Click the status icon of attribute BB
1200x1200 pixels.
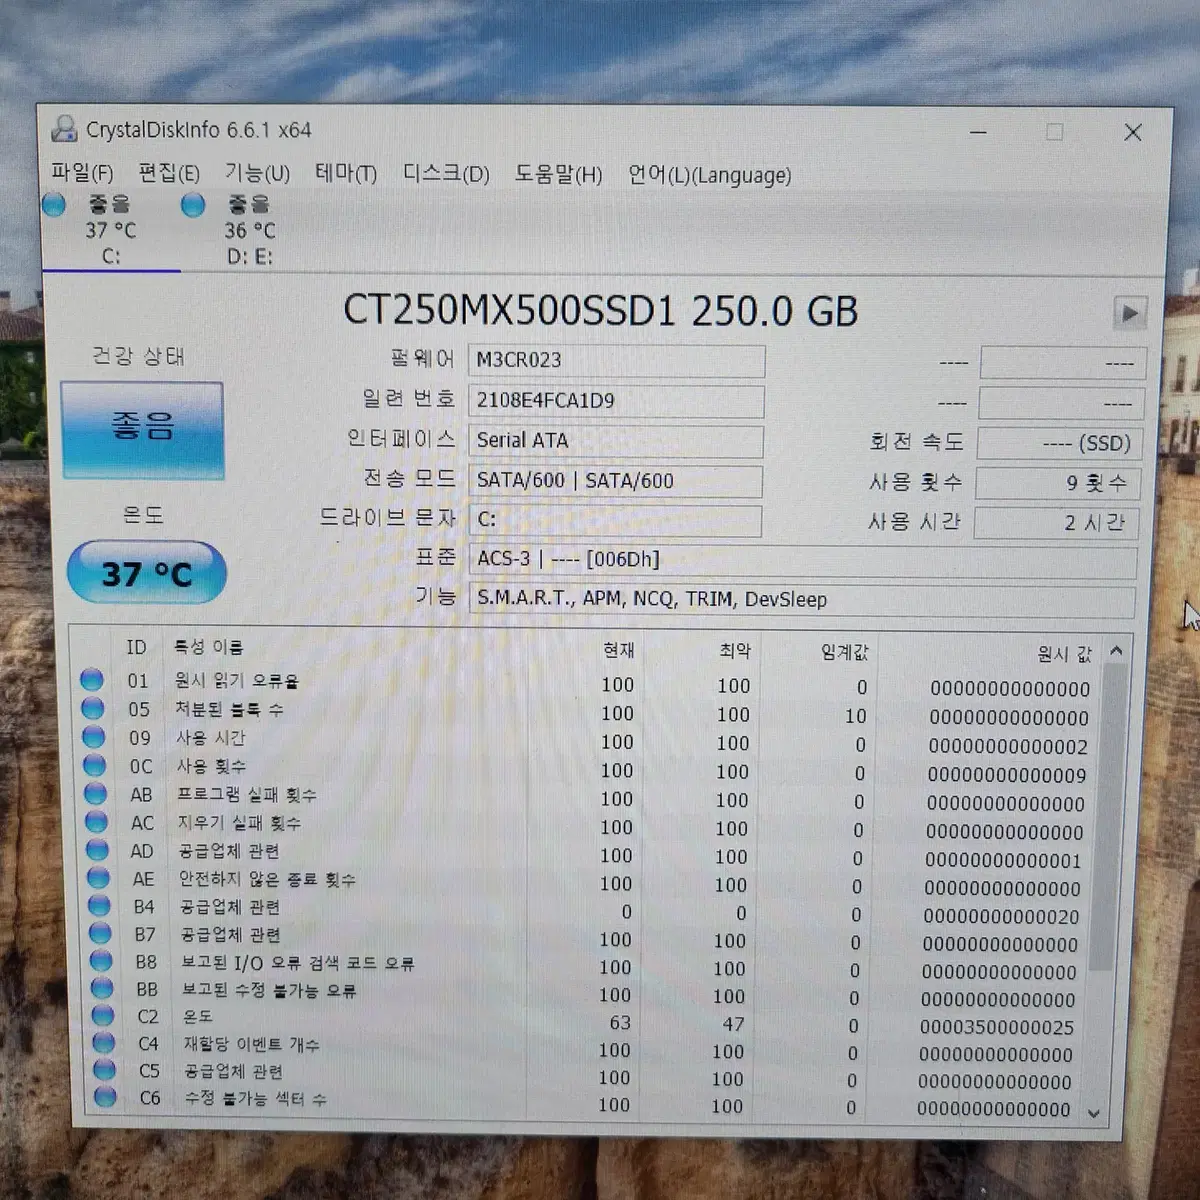click(x=103, y=988)
